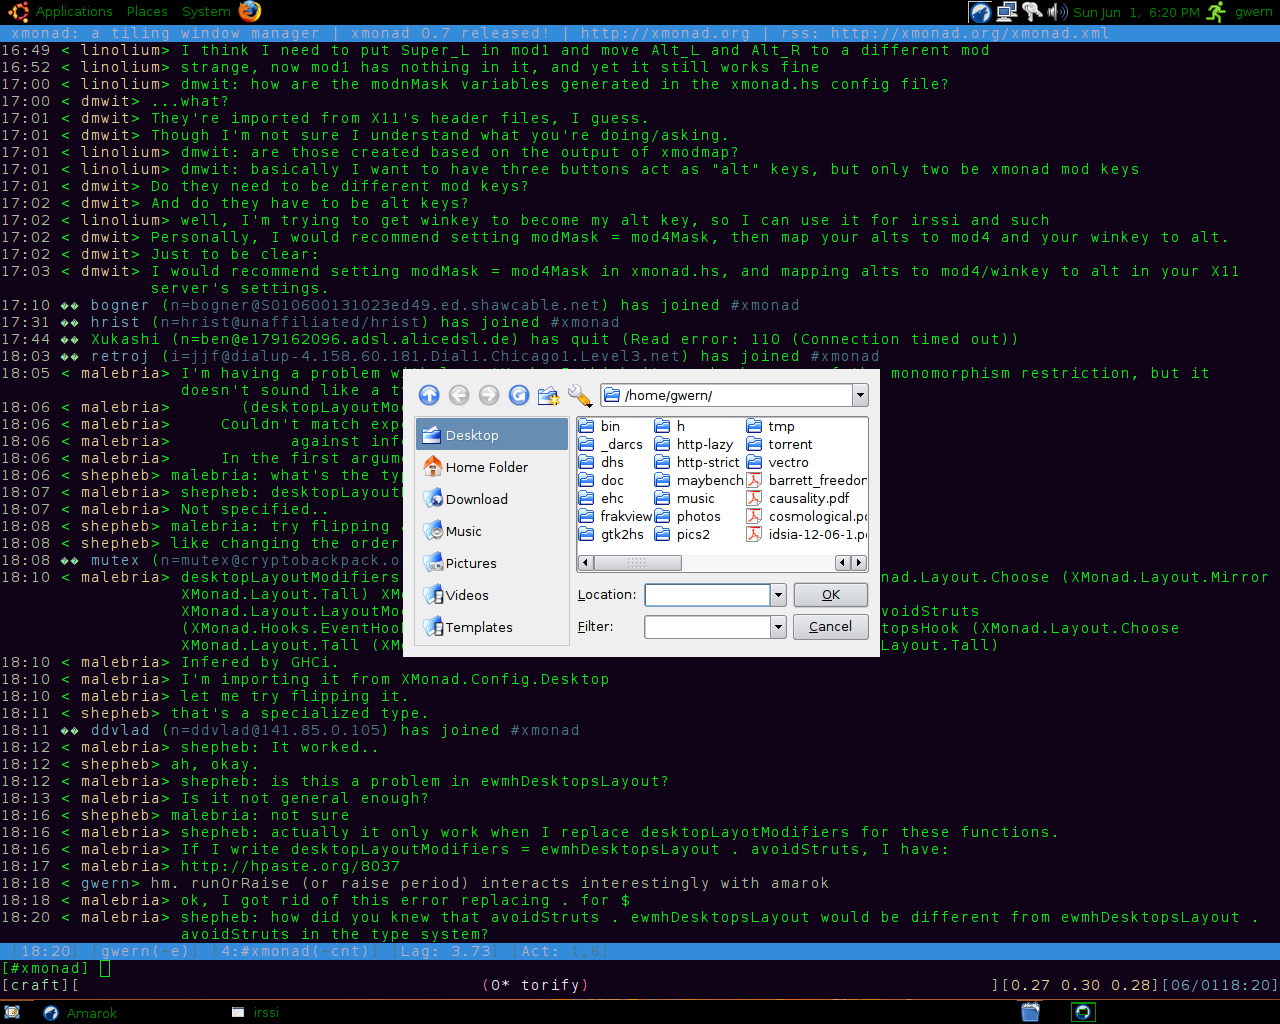1280x1024 pixels.
Task: Click the file list scroll right arrow
Action: 859,563
